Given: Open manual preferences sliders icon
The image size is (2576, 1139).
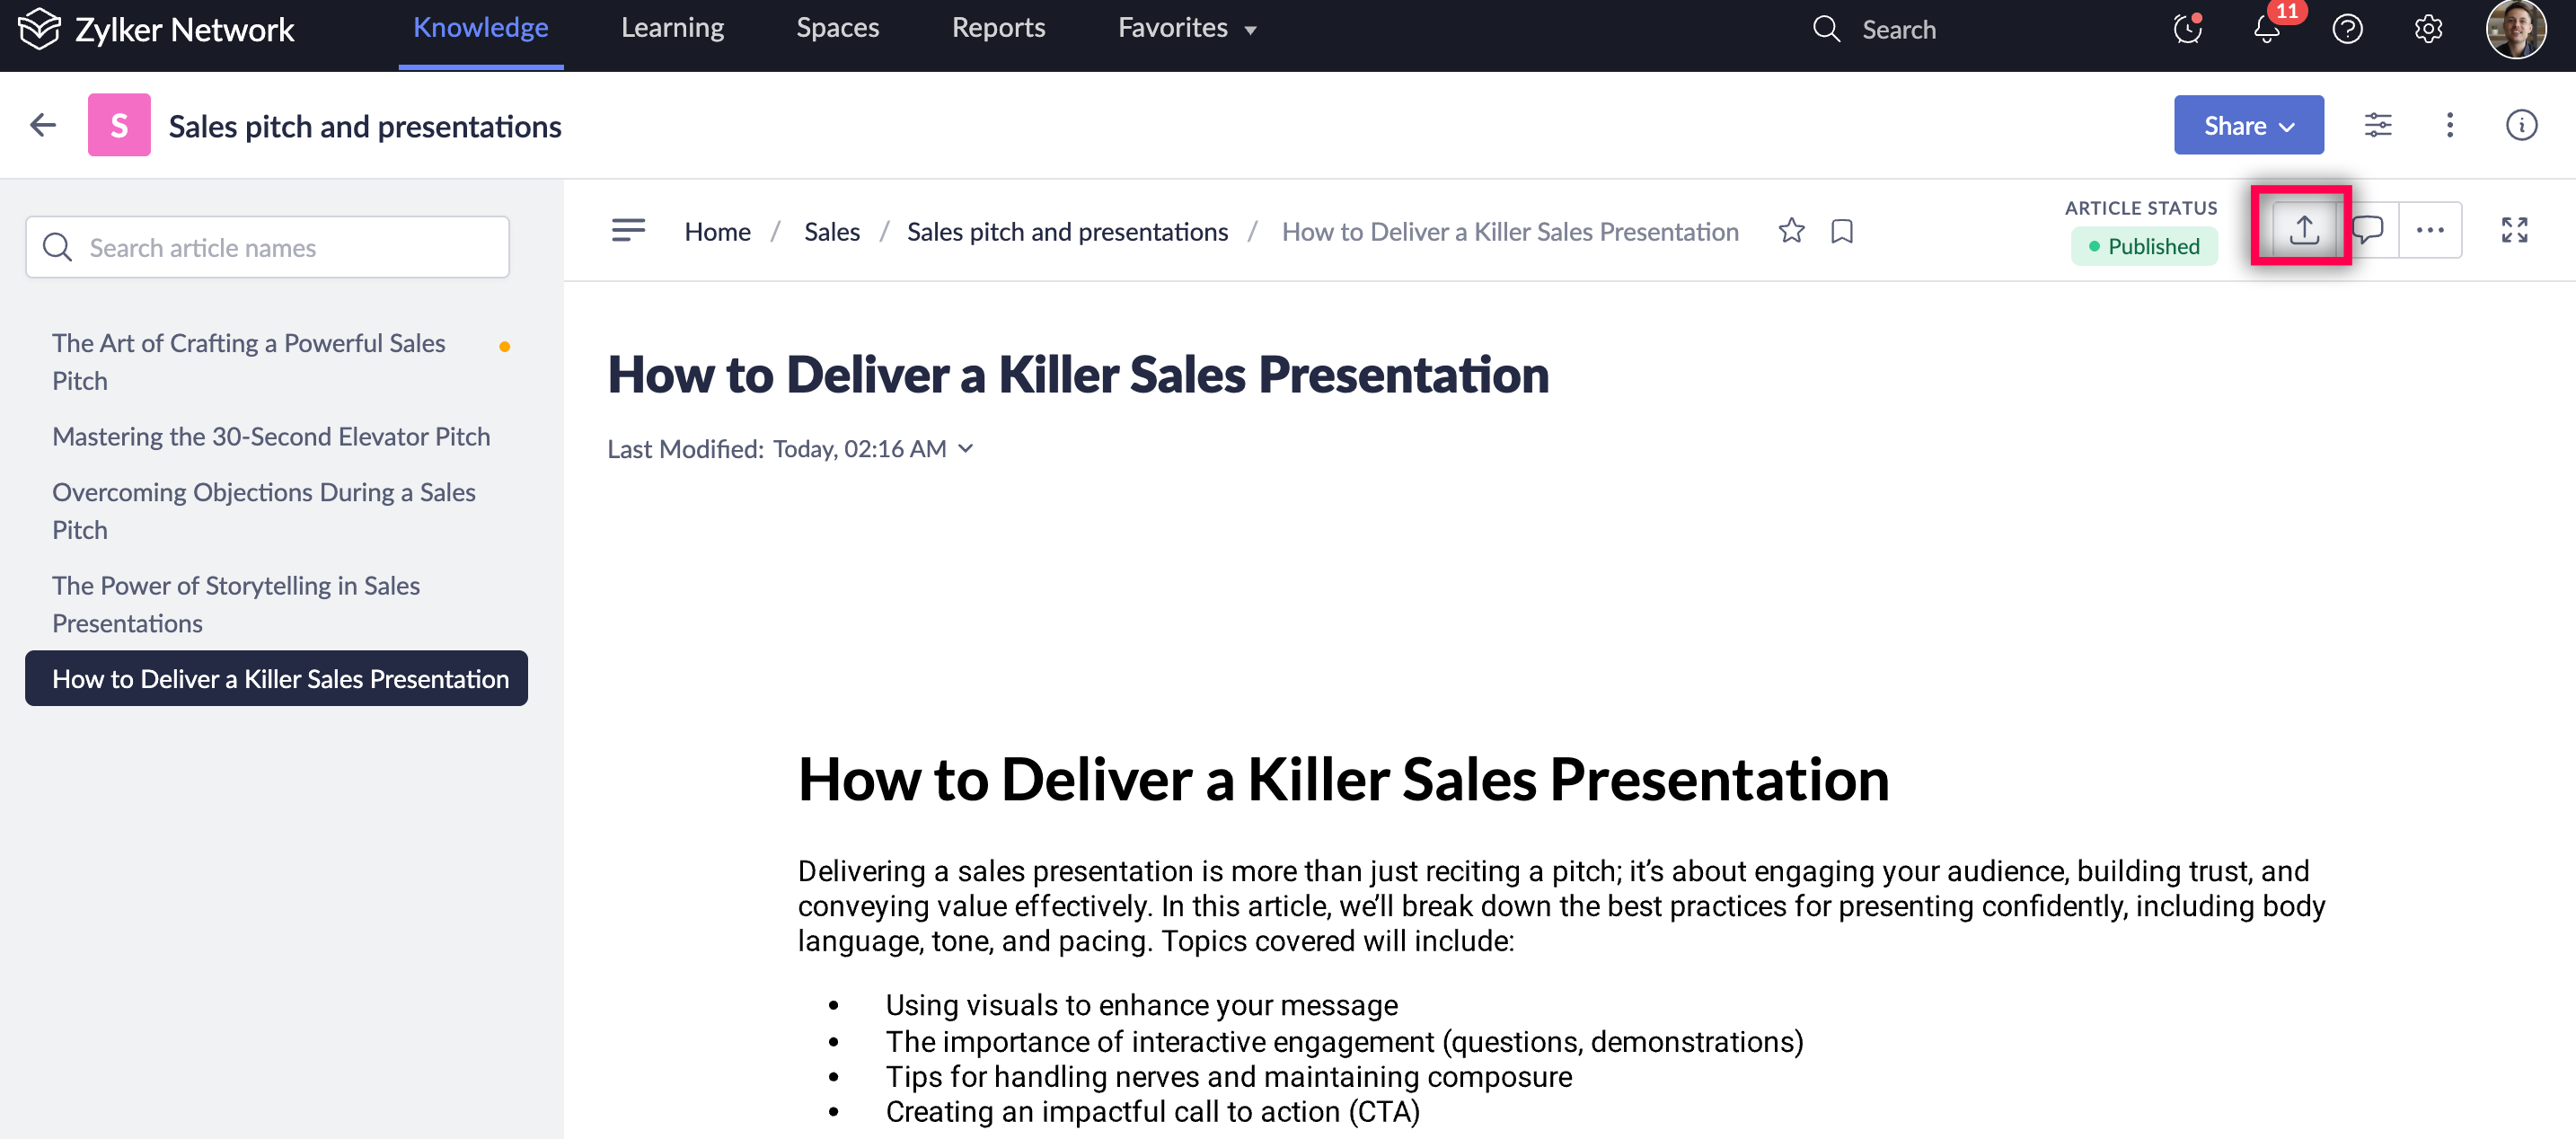Looking at the screenshot, I should [2377, 125].
